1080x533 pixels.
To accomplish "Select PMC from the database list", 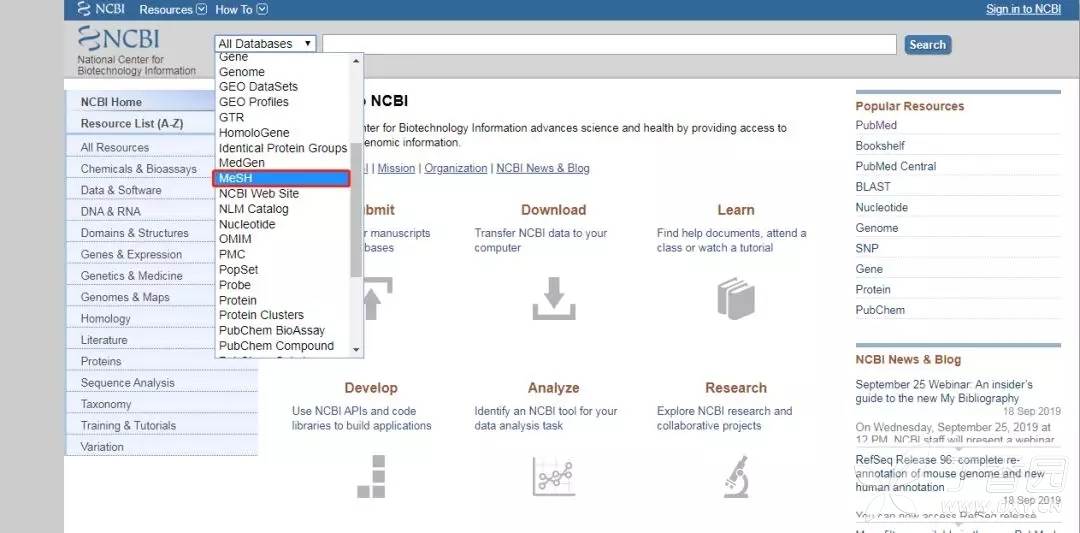I will (x=232, y=254).
